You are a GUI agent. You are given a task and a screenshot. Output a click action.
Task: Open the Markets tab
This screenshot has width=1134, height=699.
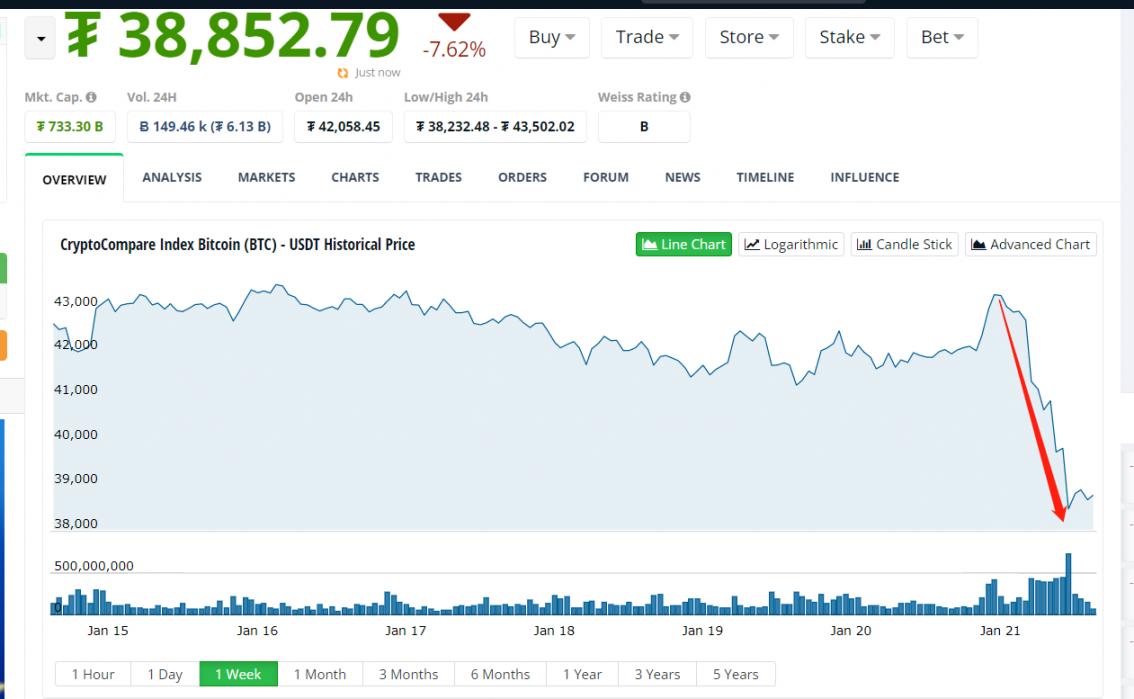pyautogui.click(x=266, y=177)
